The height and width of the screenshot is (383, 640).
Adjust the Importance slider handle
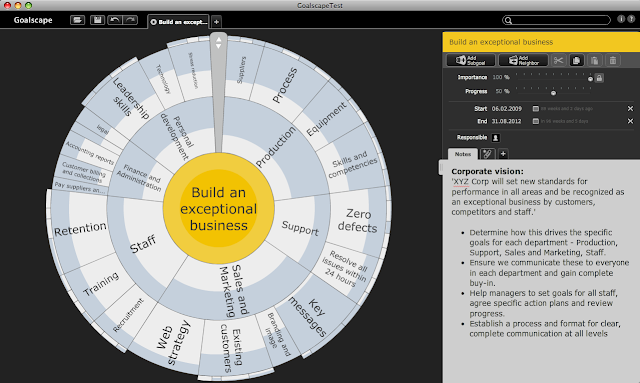coord(590,79)
